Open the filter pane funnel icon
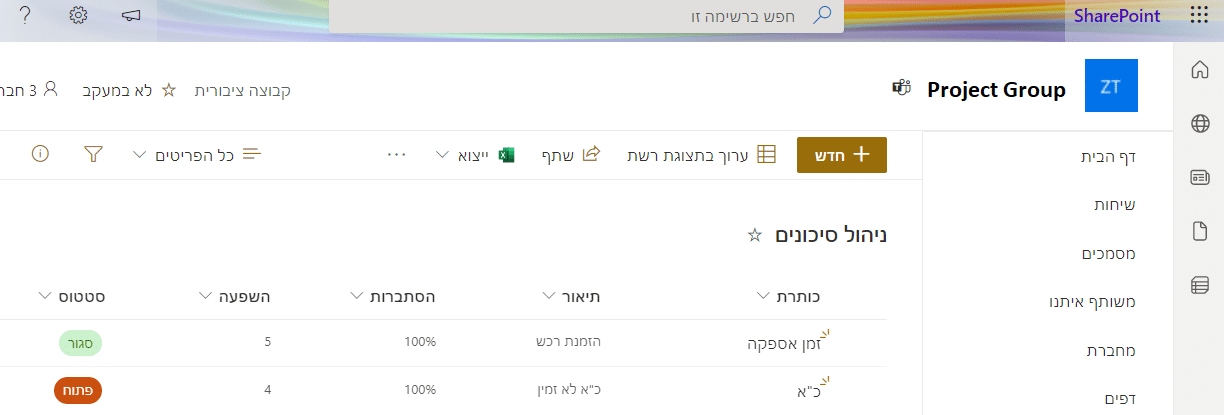 [94, 154]
